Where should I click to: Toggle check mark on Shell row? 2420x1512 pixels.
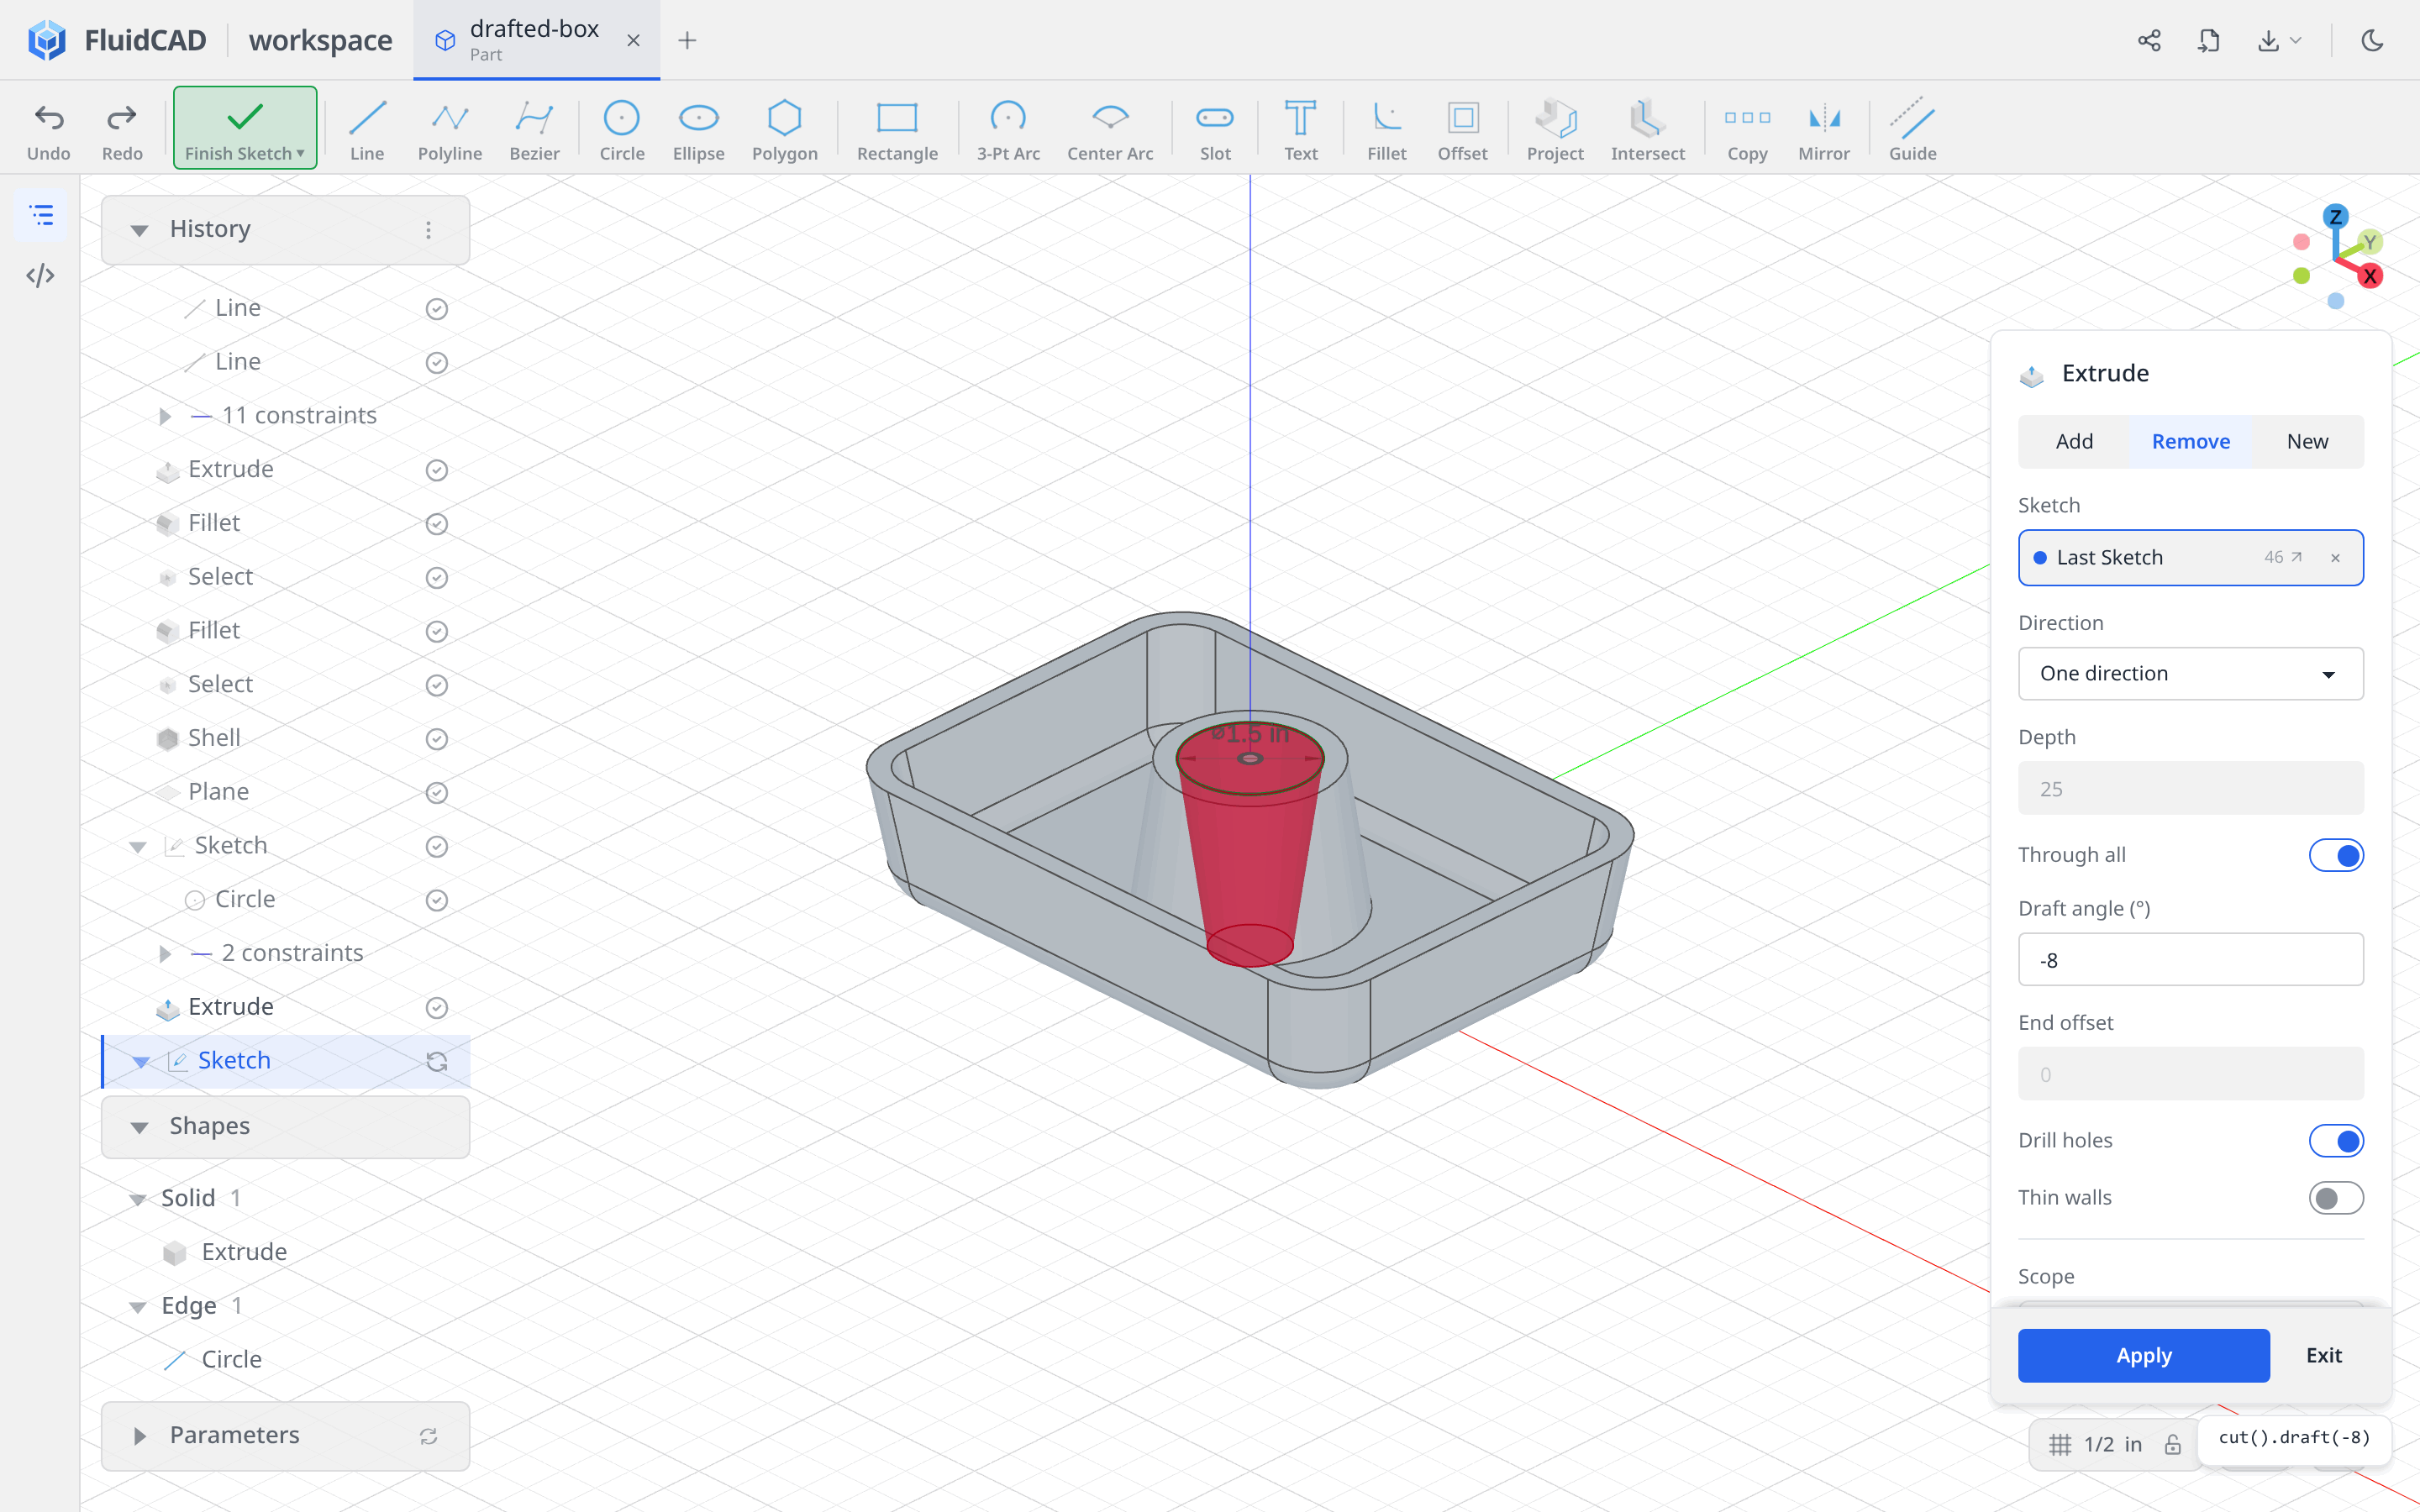(x=436, y=739)
